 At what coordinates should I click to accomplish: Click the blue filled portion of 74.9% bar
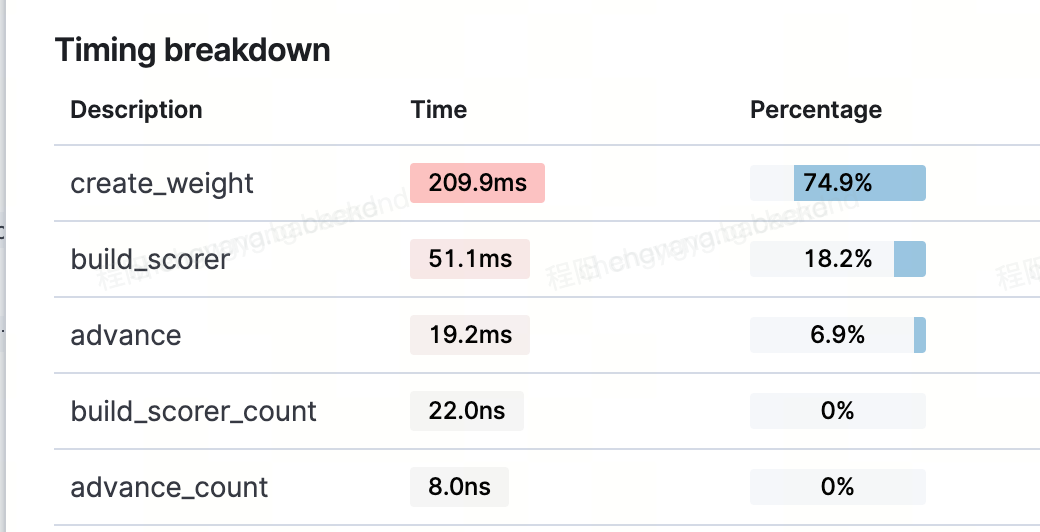(860, 183)
